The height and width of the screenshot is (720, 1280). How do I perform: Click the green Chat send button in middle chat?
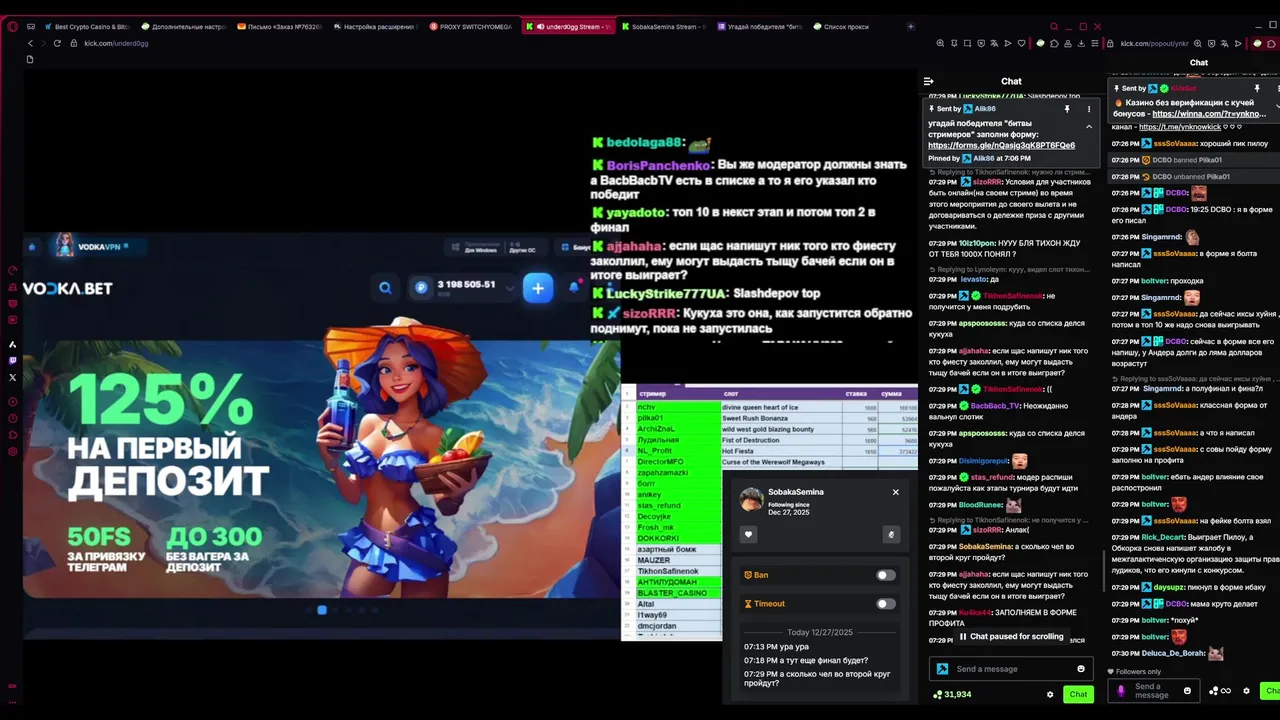point(1078,694)
